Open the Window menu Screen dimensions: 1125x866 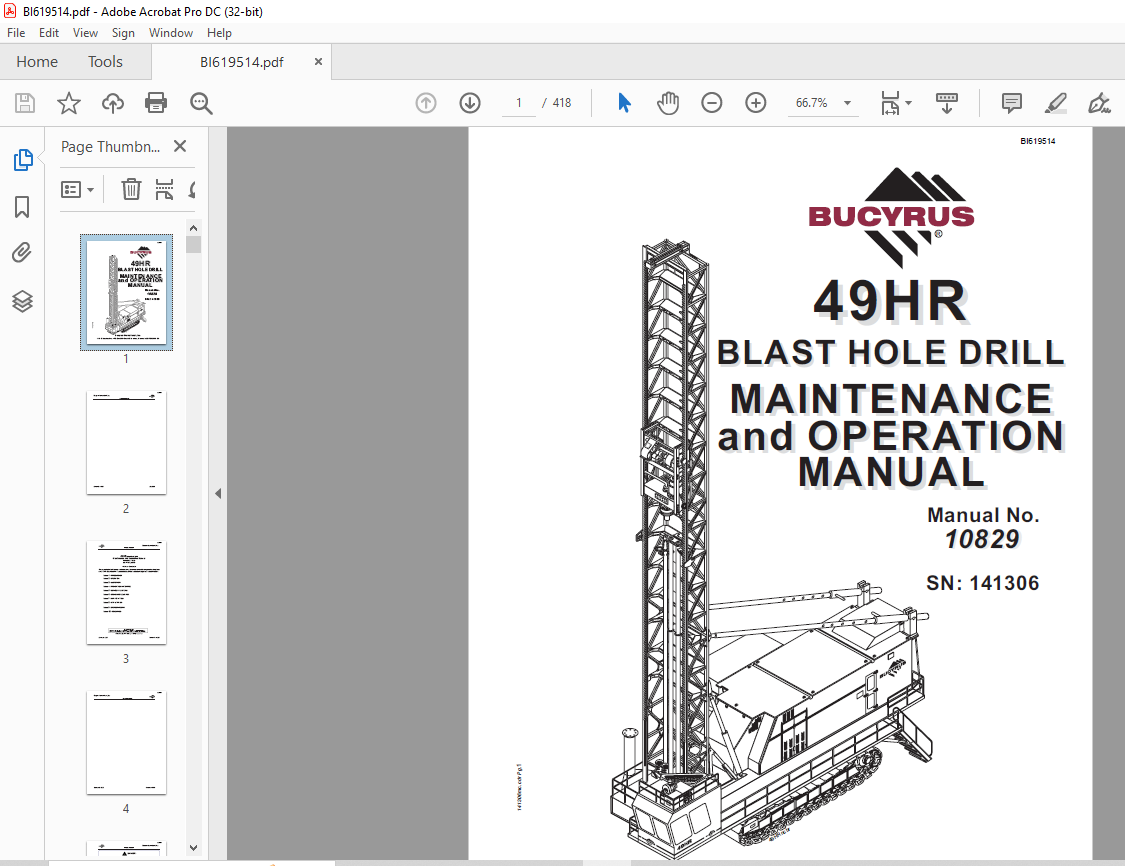[x=171, y=33]
